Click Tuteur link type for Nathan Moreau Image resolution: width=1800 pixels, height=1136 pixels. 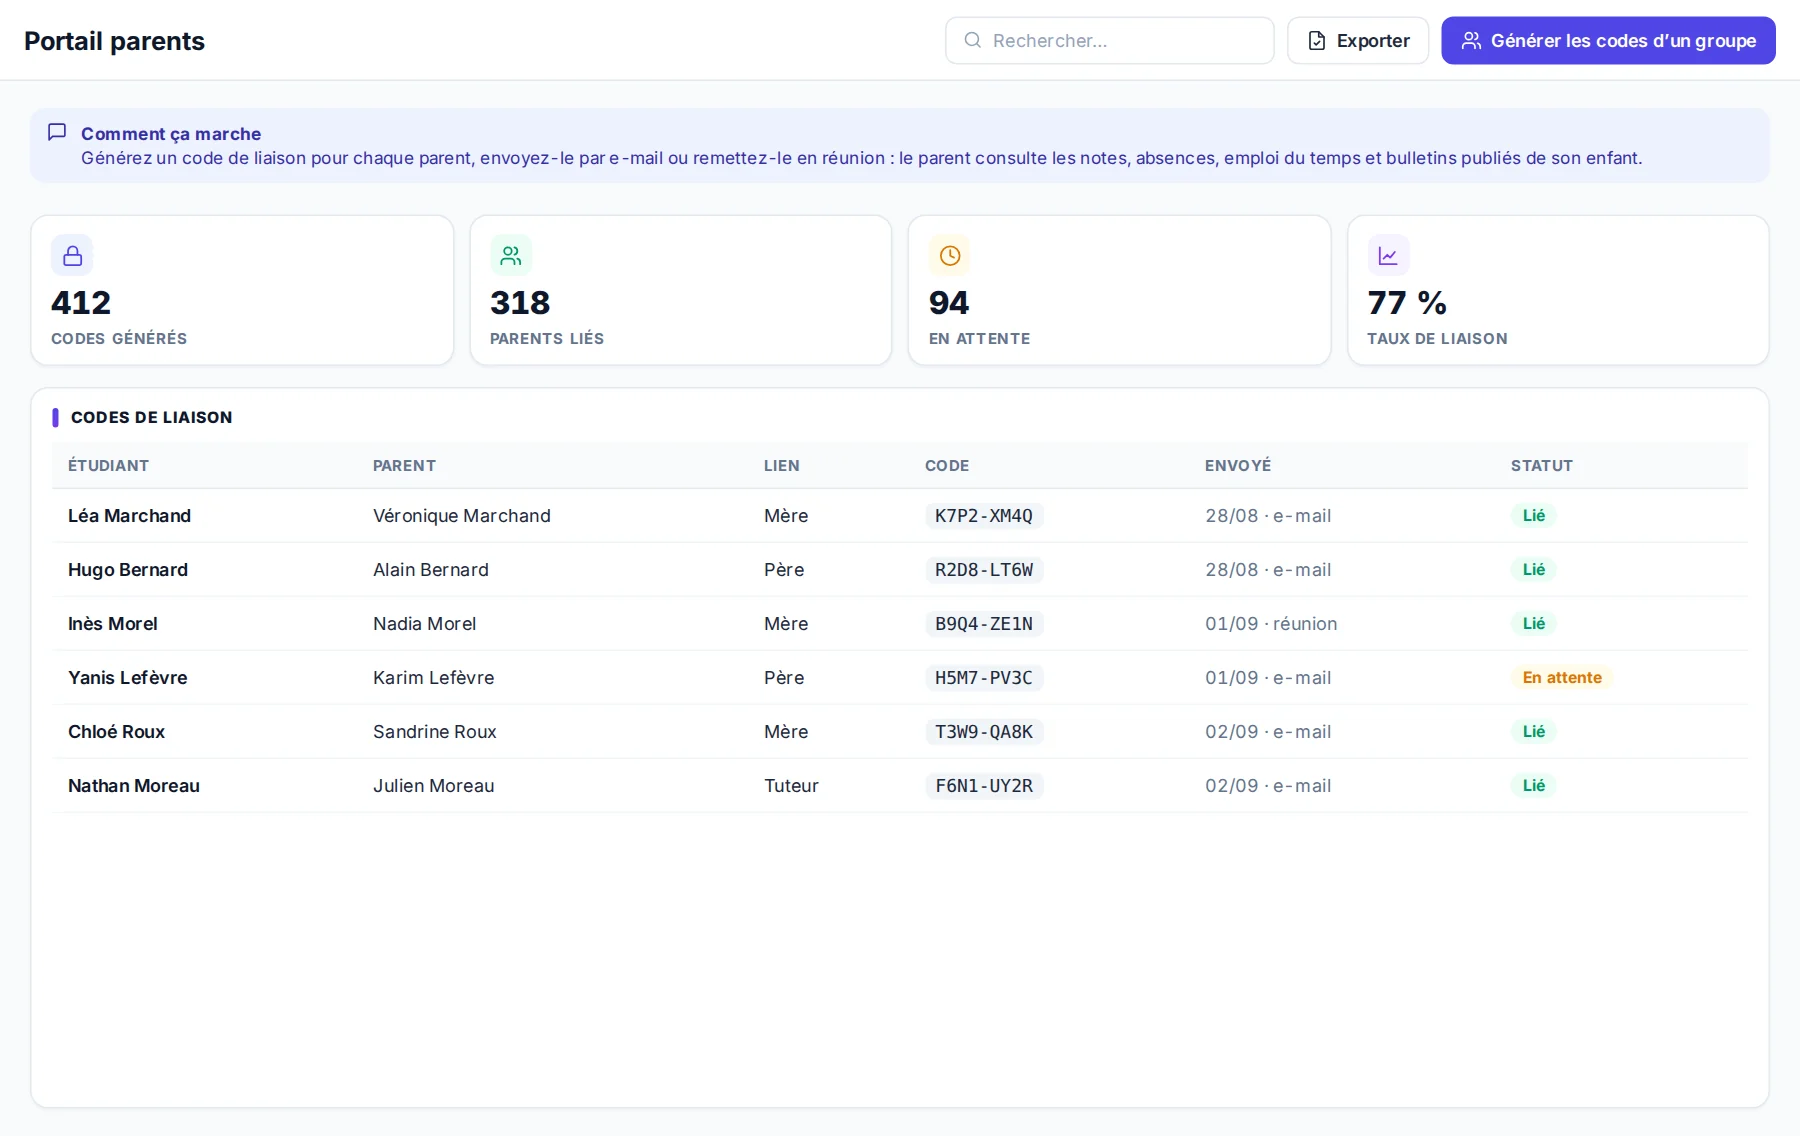(x=791, y=786)
